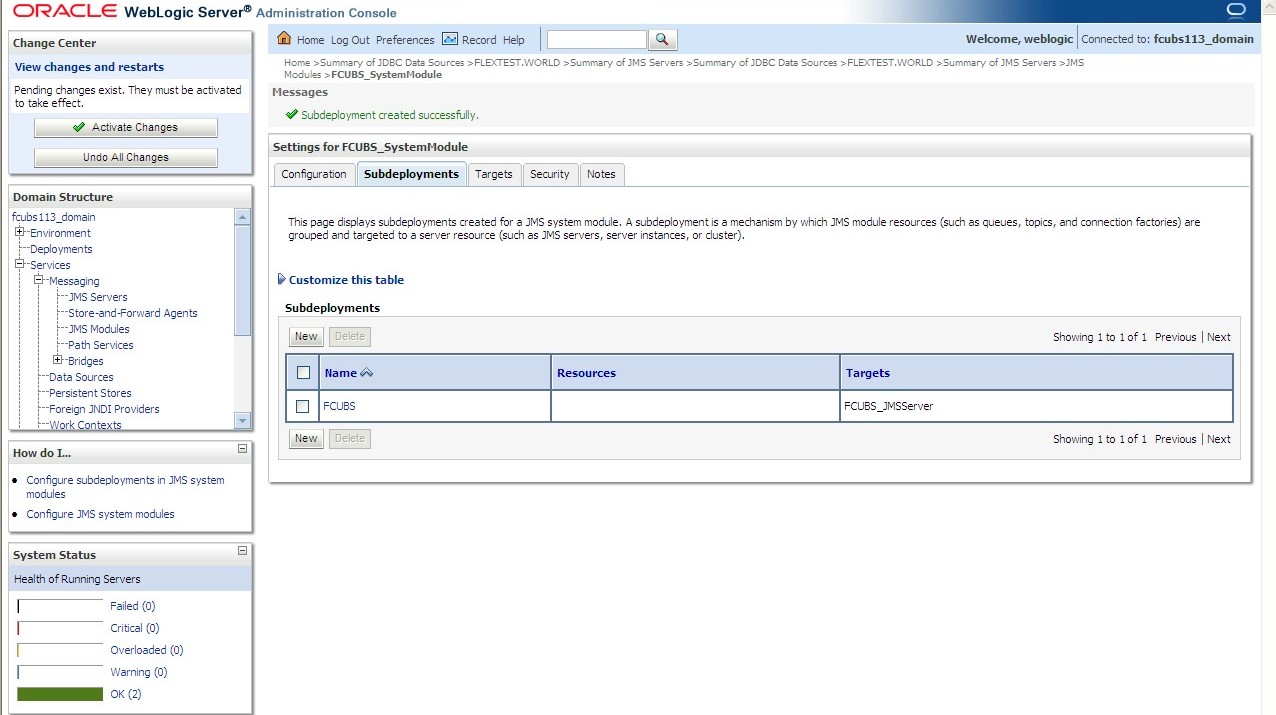Open the Configuration tab
Screen dimensions: 1276x715
313,174
